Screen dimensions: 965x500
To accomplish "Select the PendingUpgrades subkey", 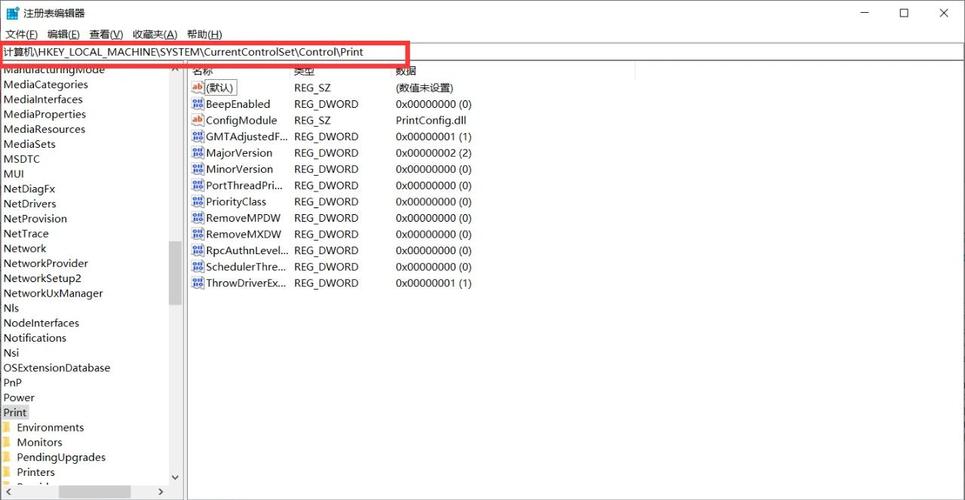I will 61,457.
